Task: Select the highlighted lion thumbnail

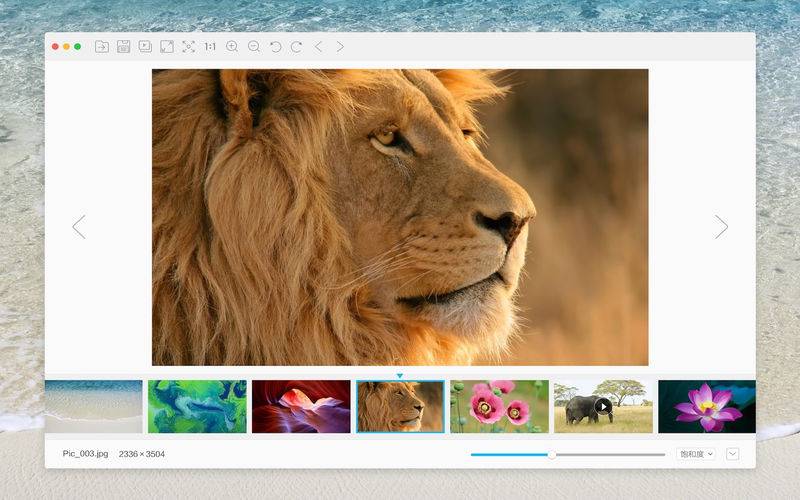Action: point(401,407)
